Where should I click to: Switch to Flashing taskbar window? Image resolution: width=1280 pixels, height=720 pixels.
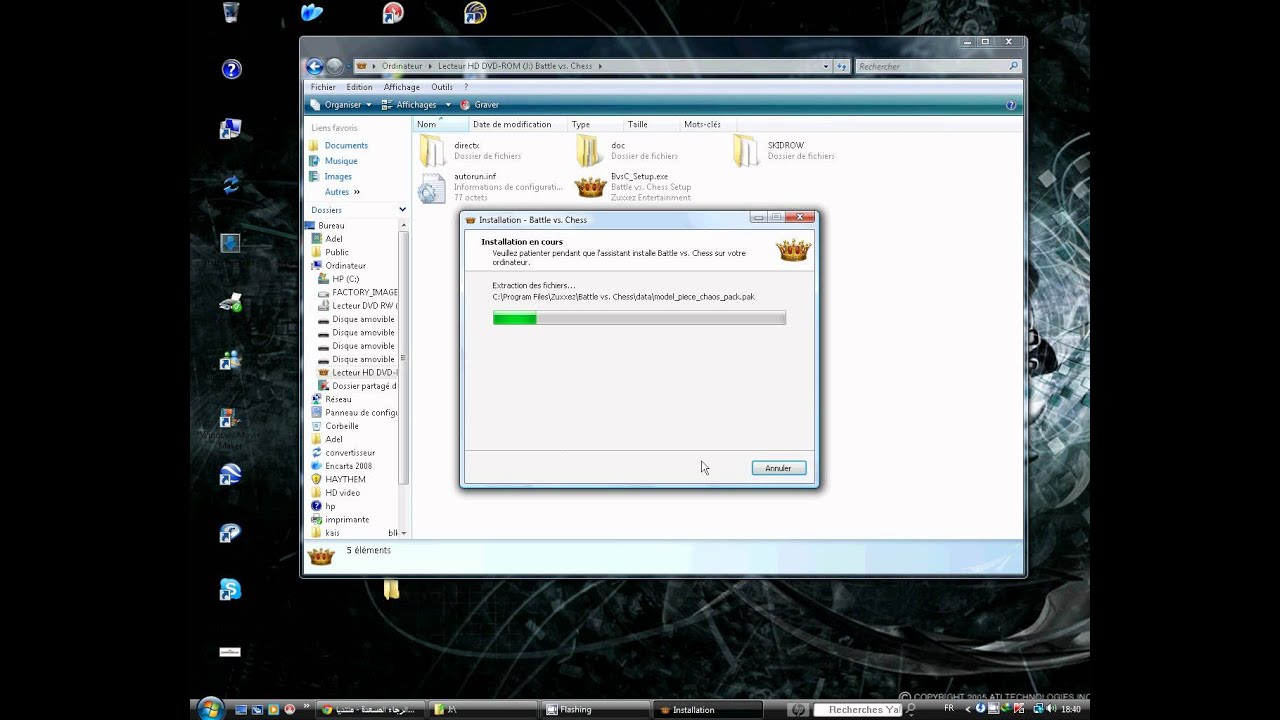[x=596, y=710]
